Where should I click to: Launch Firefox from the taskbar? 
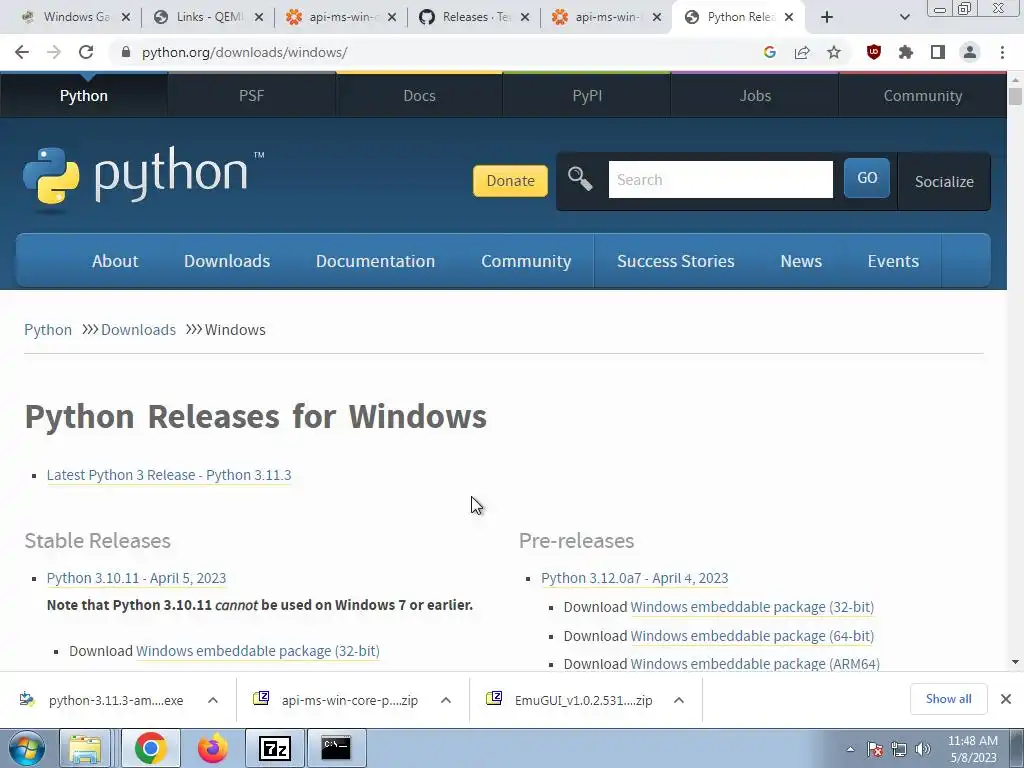click(213, 748)
